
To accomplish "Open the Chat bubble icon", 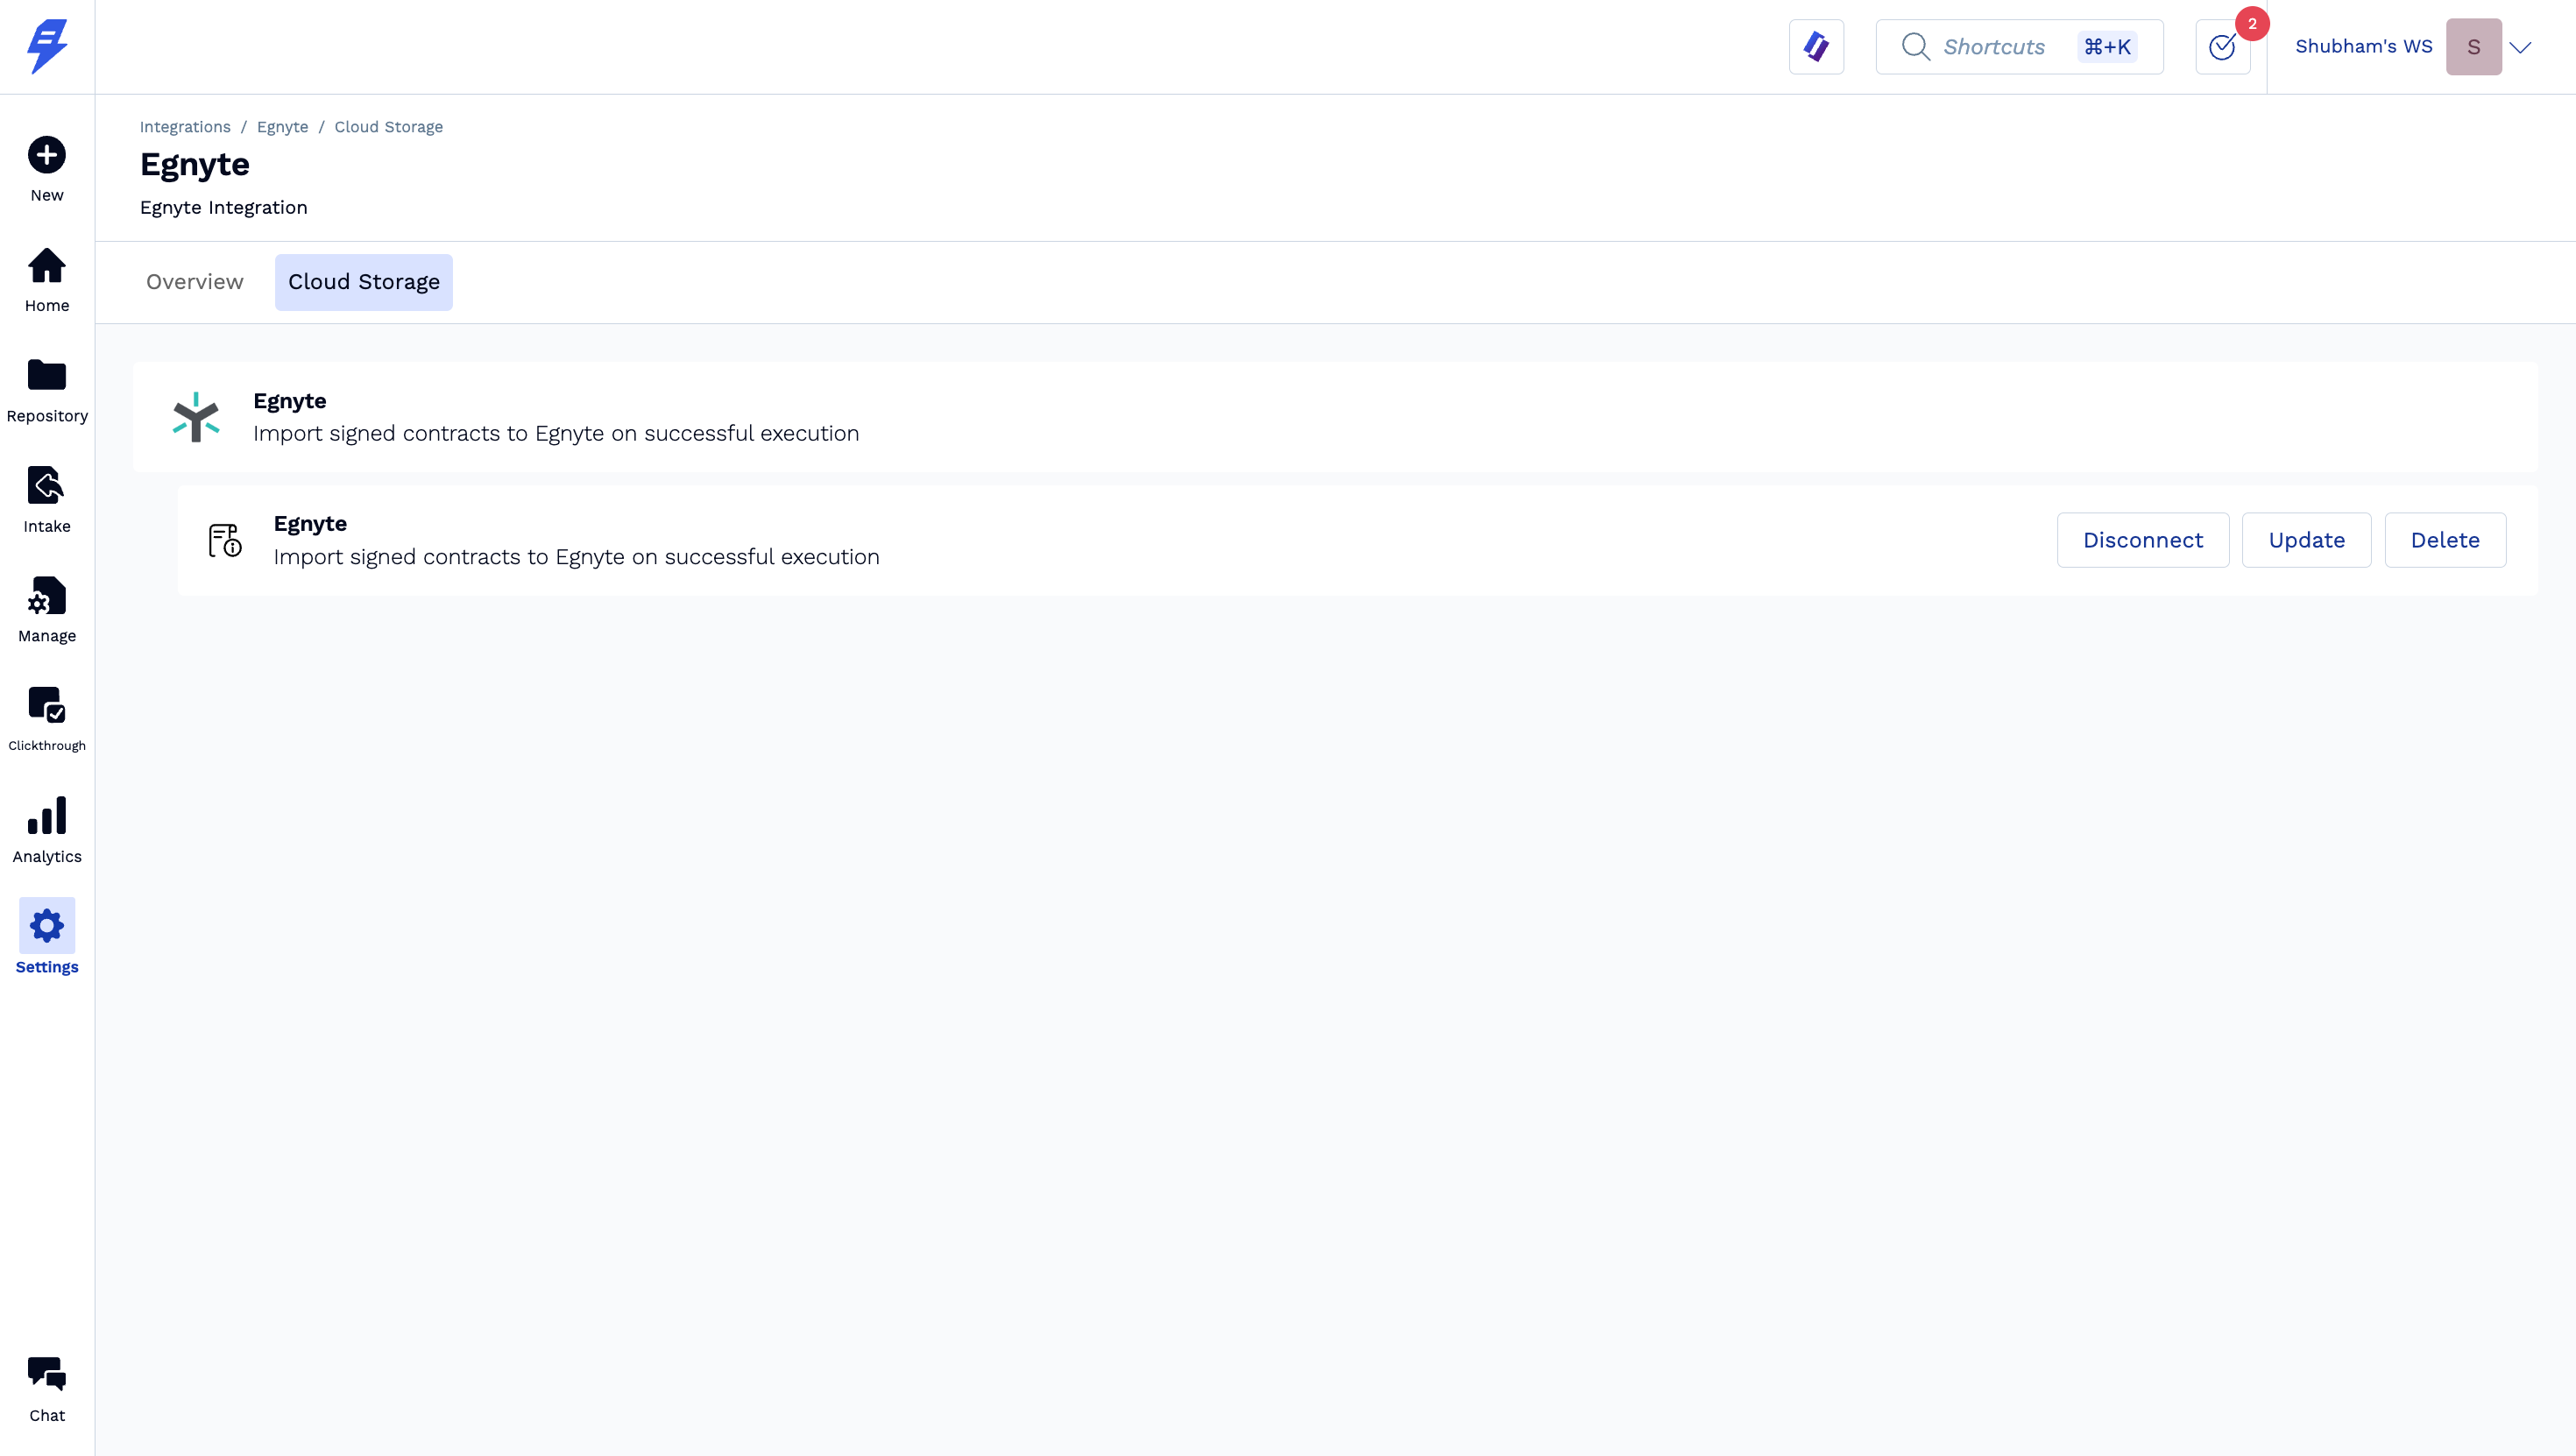I will (x=47, y=1374).
